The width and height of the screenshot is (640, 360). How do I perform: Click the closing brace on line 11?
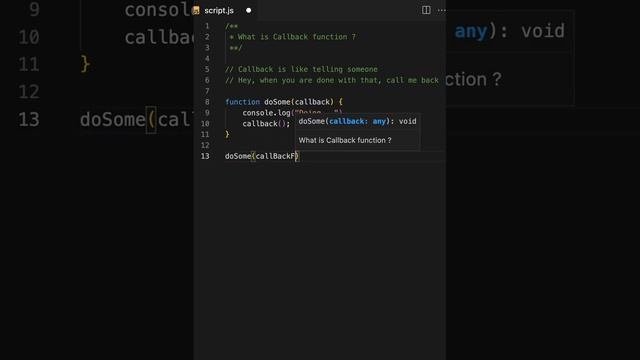click(227, 134)
